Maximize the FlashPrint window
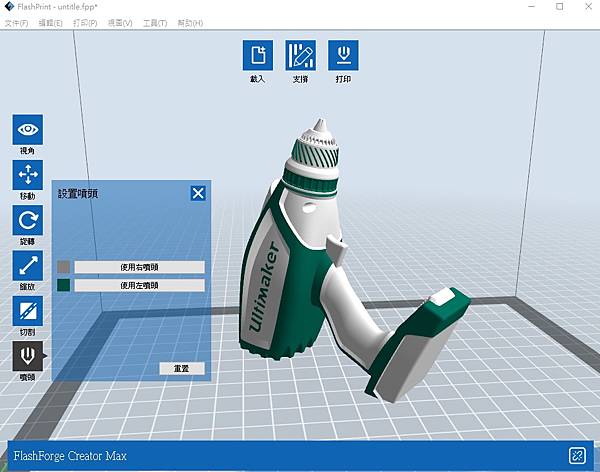 click(x=559, y=7)
